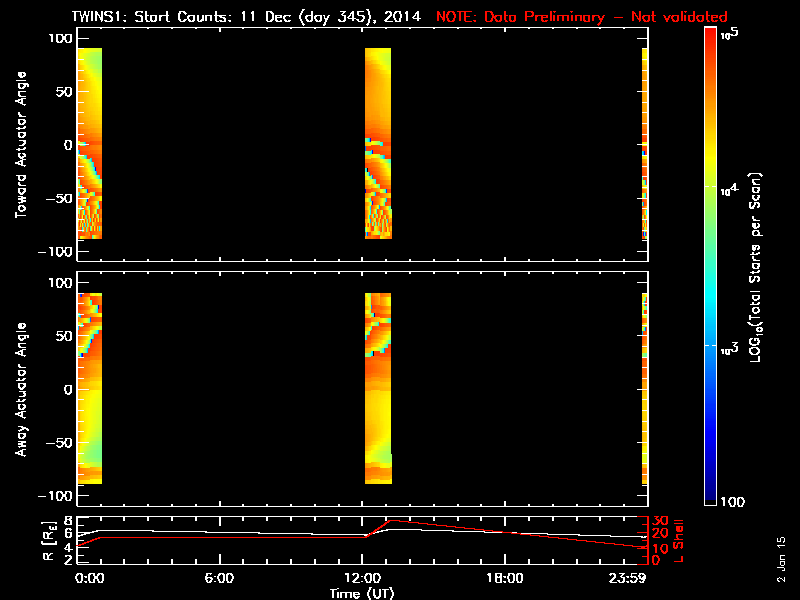Click the LOG10 Total Starts per Scan label
Screen dimensions: 800x600
click(x=758, y=265)
